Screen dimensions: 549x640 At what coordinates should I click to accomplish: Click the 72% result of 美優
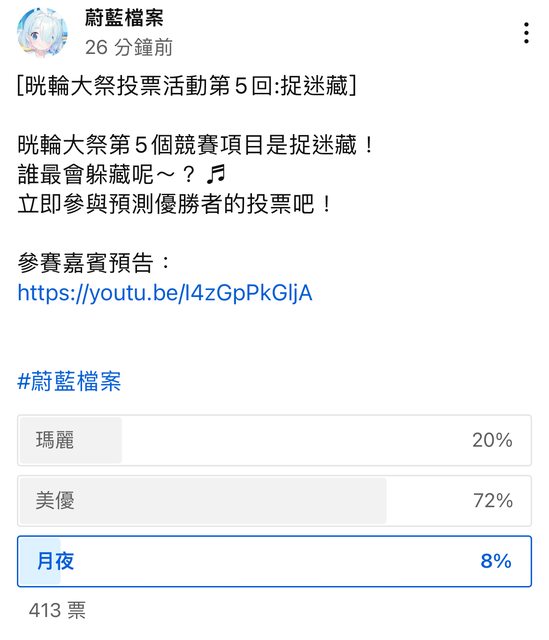click(x=493, y=500)
